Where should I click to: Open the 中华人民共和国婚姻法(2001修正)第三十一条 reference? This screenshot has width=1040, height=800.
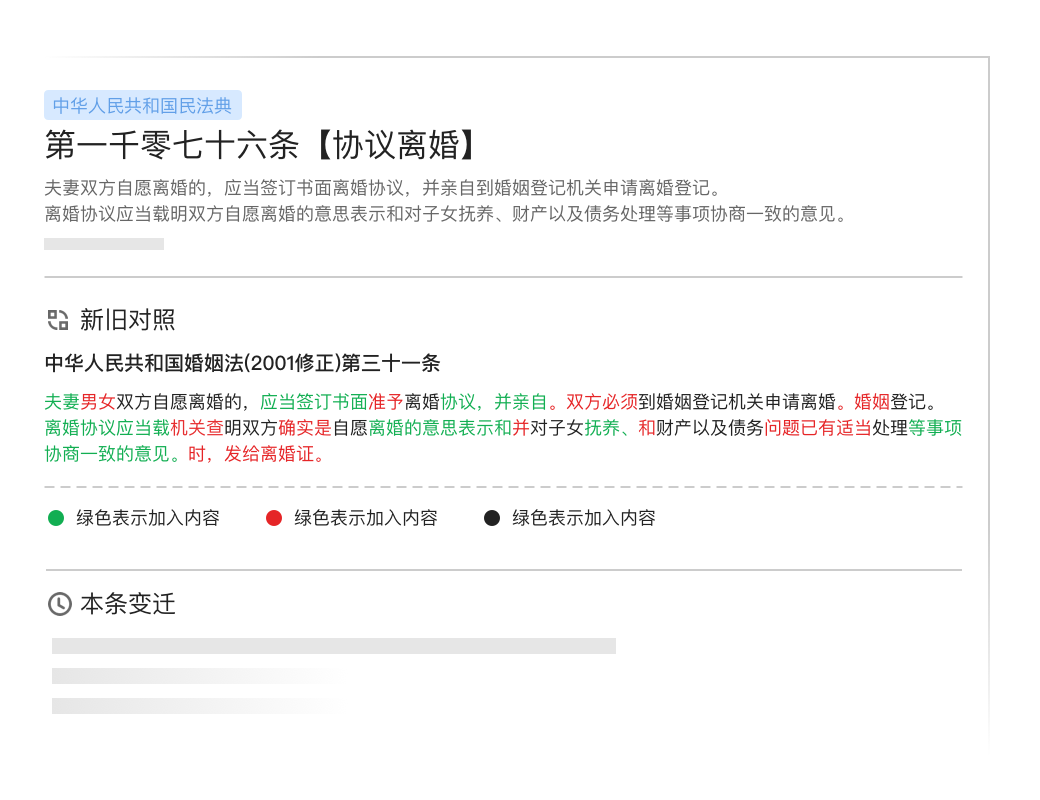(x=242, y=363)
